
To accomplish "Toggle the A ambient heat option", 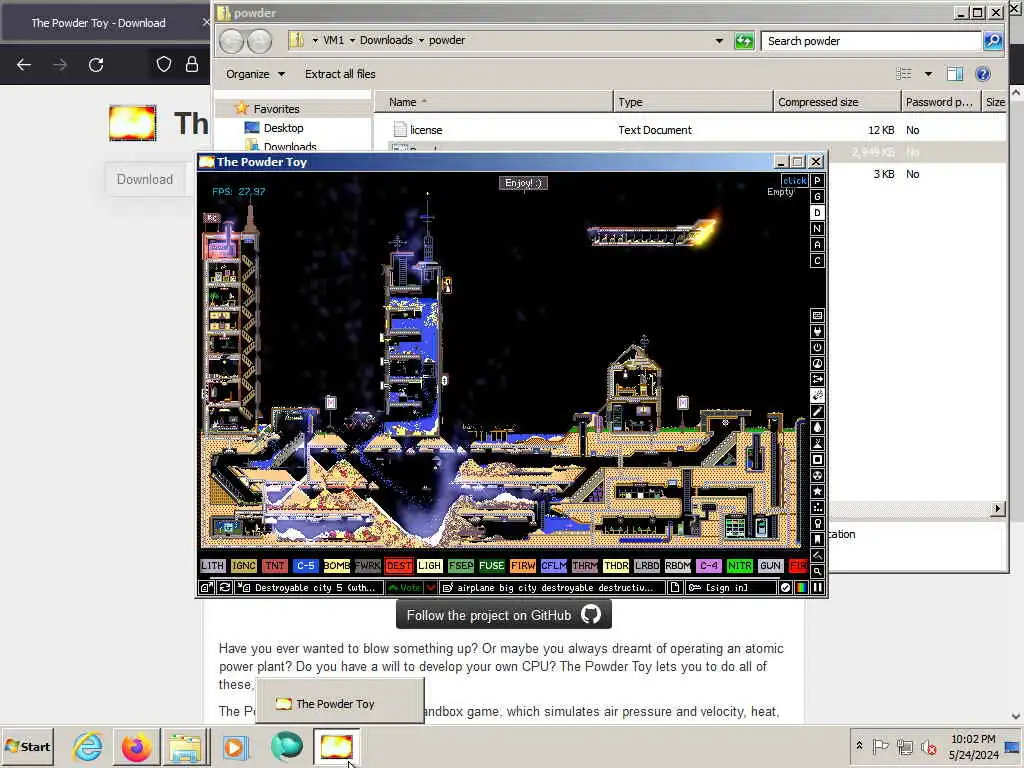I will coord(817,245).
